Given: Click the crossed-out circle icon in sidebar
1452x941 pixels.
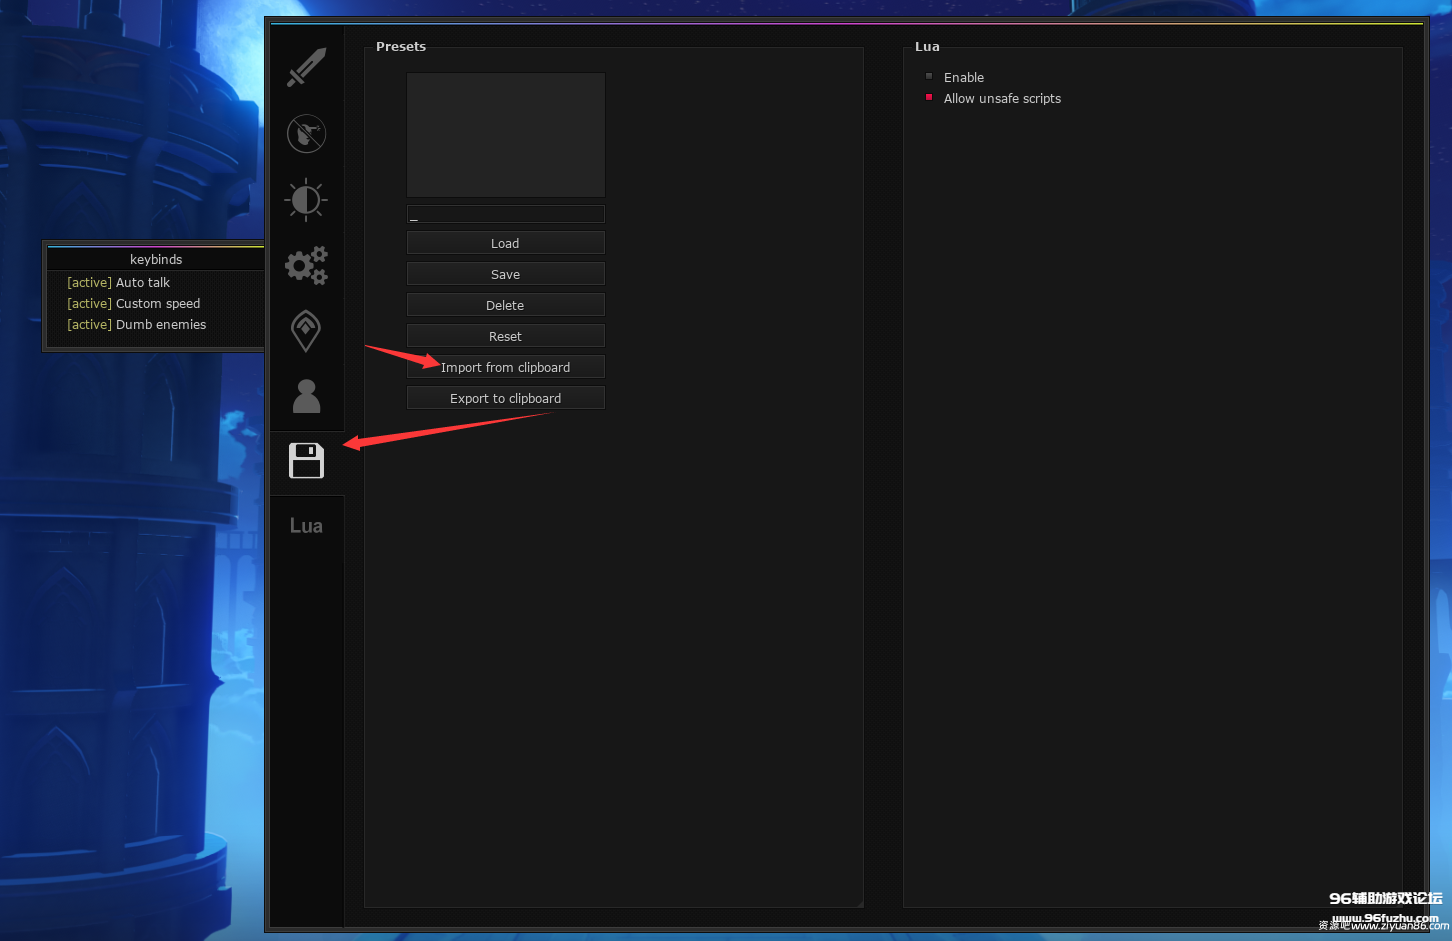Looking at the screenshot, I should [306, 134].
